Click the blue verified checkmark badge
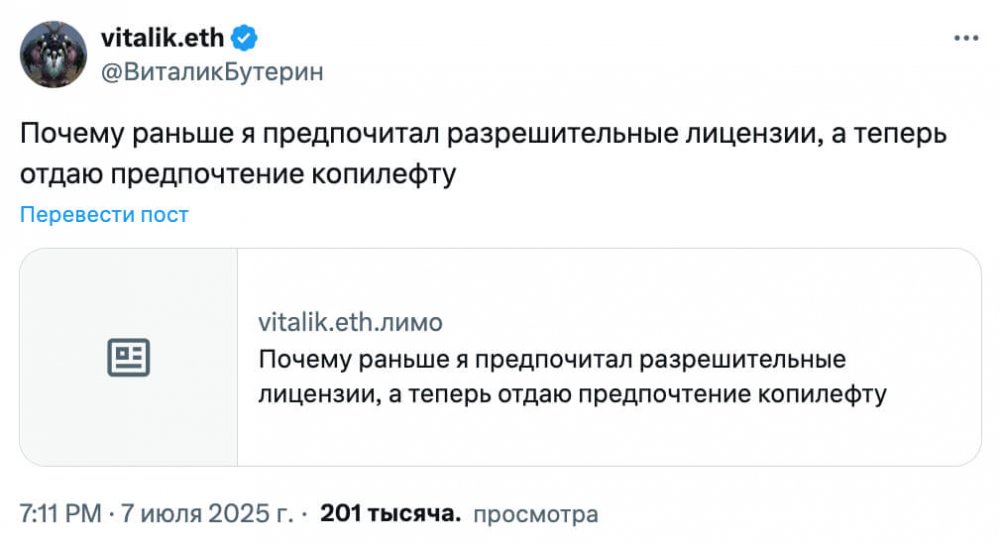This screenshot has height=545, width=1000. 245,38
